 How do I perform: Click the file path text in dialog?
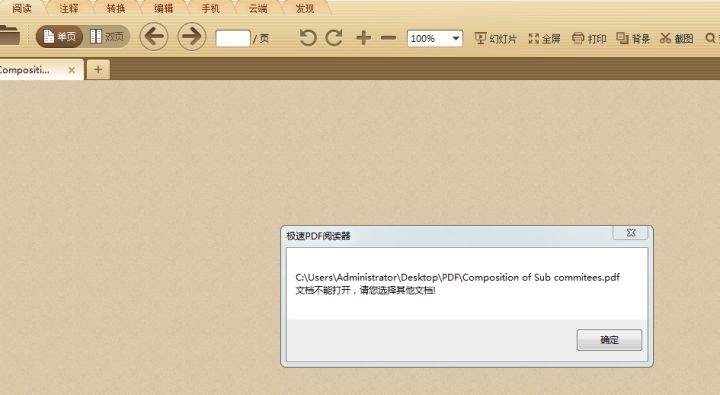[457, 277]
